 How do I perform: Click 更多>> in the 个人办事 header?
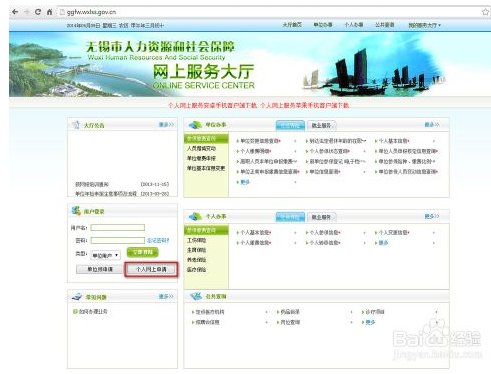point(432,217)
